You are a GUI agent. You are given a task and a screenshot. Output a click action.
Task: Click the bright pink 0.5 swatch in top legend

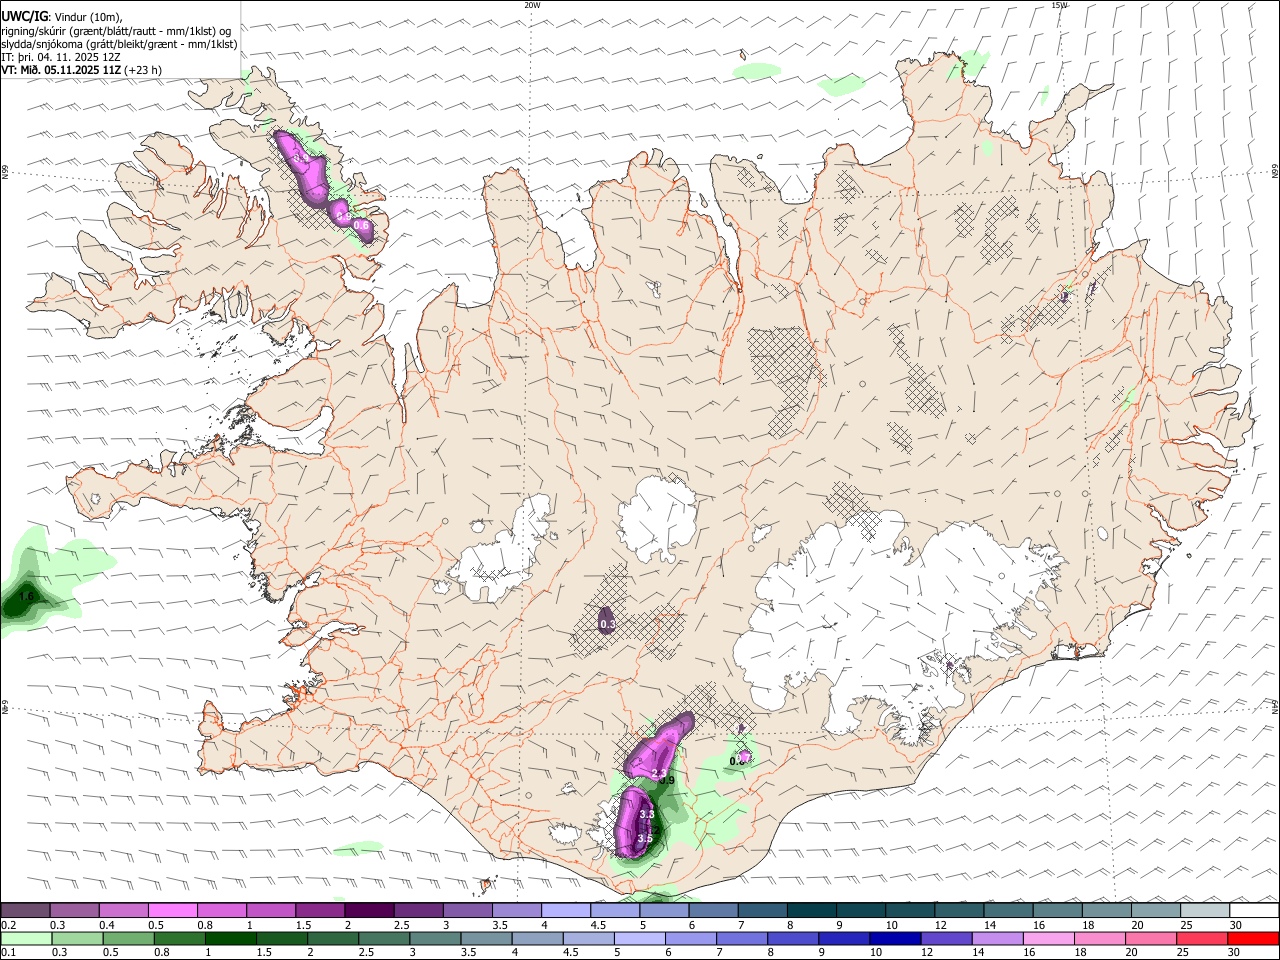tap(172, 911)
